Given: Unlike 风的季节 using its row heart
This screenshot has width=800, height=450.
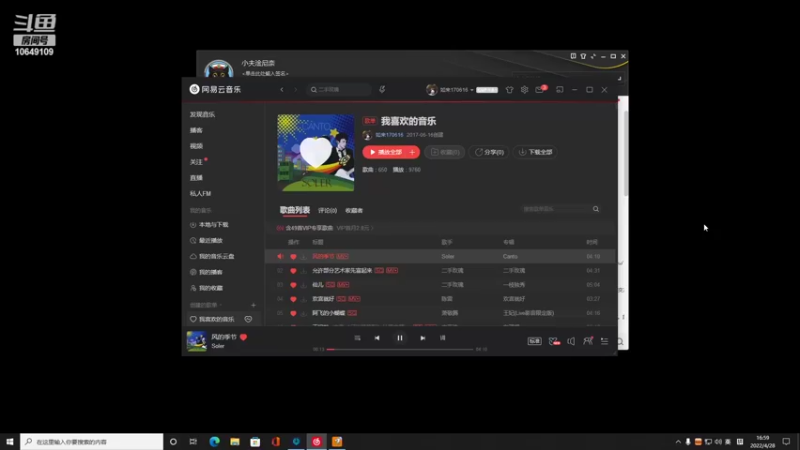Looking at the screenshot, I should (x=293, y=257).
